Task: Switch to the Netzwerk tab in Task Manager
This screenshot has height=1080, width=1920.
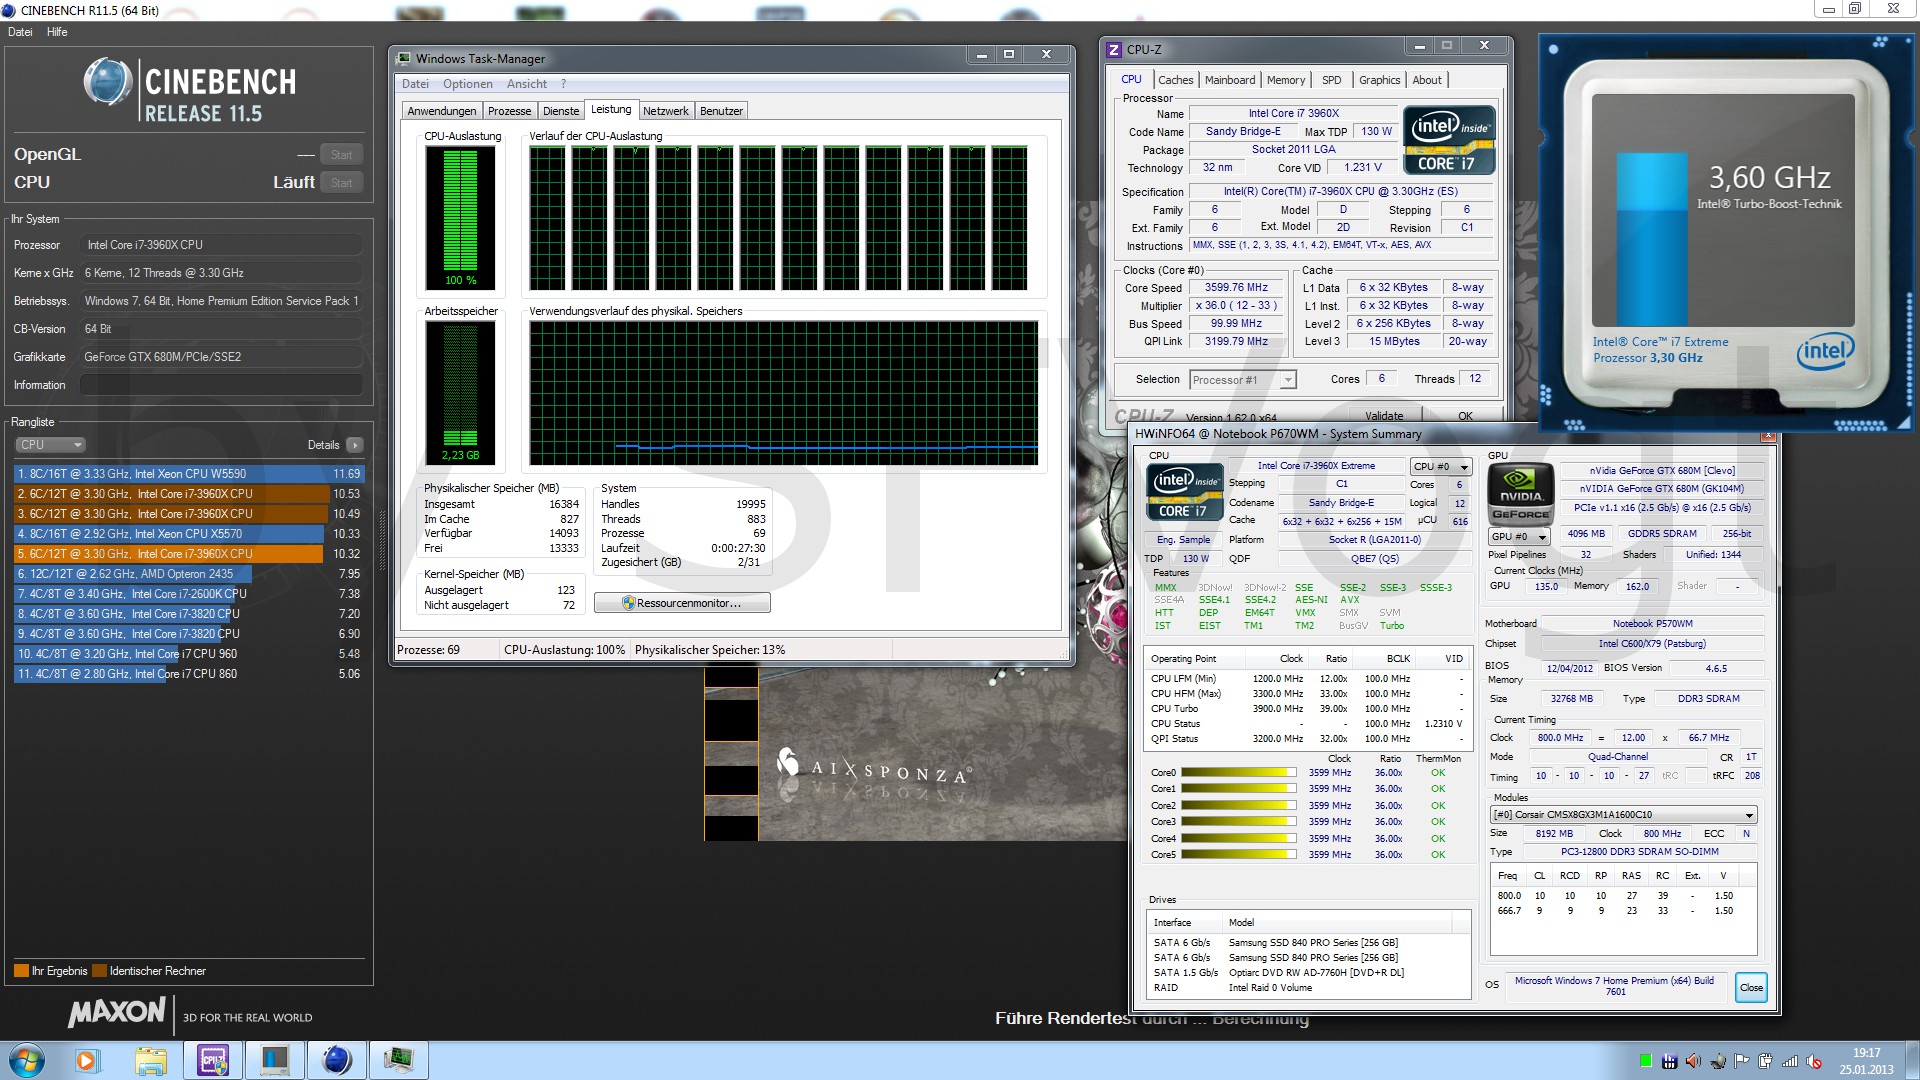Action: (x=666, y=111)
